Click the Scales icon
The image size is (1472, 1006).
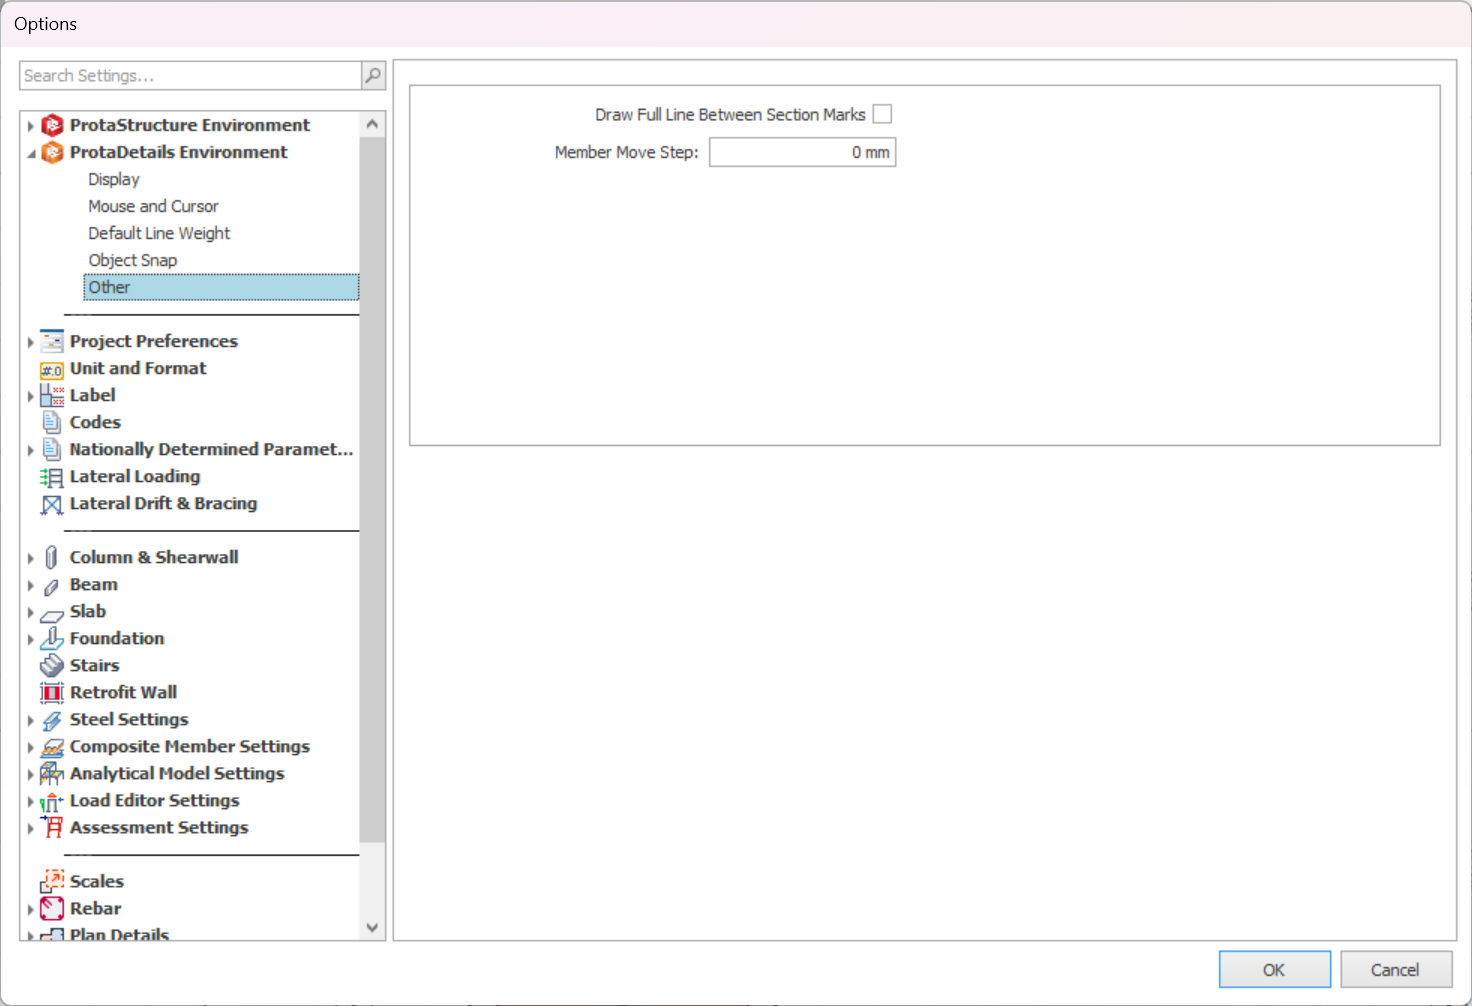pyautogui.click(x=51, y=881)
